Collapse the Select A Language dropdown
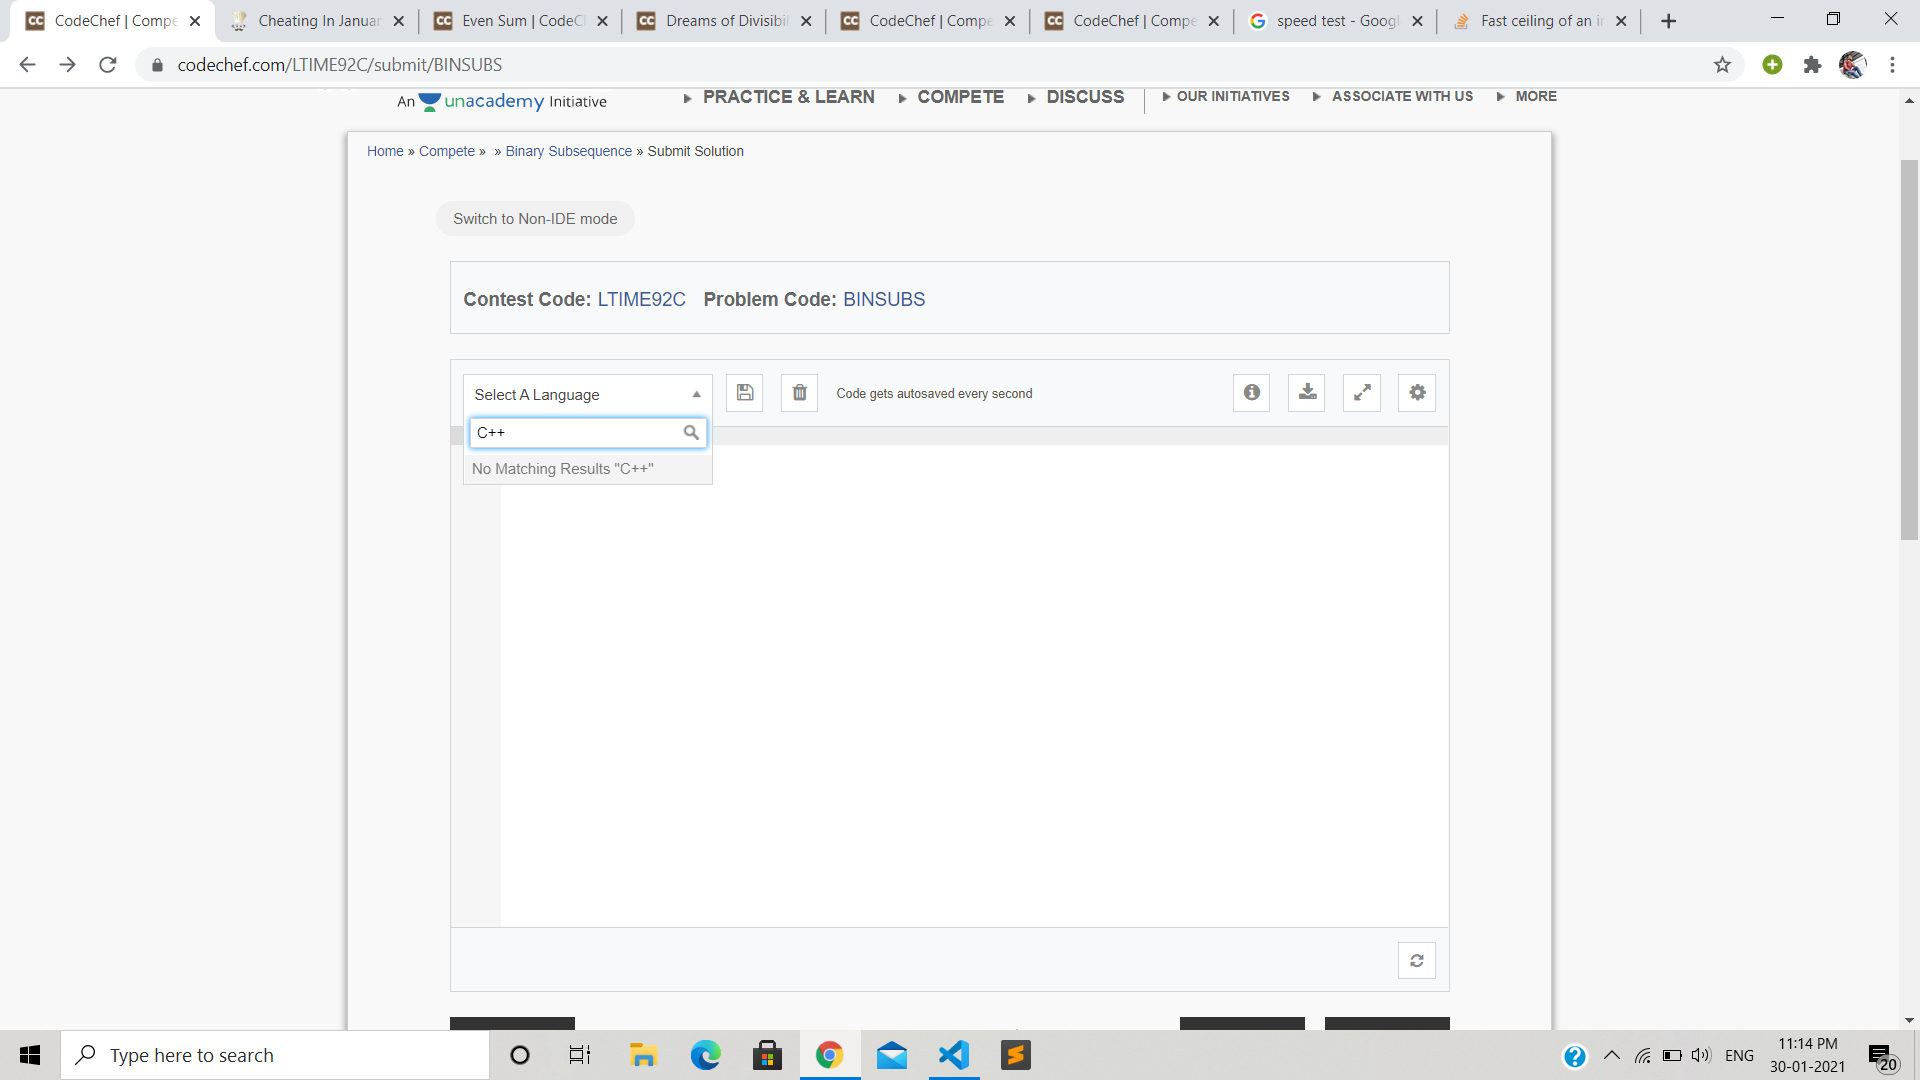The image size is (1920, 1080). 696,393
